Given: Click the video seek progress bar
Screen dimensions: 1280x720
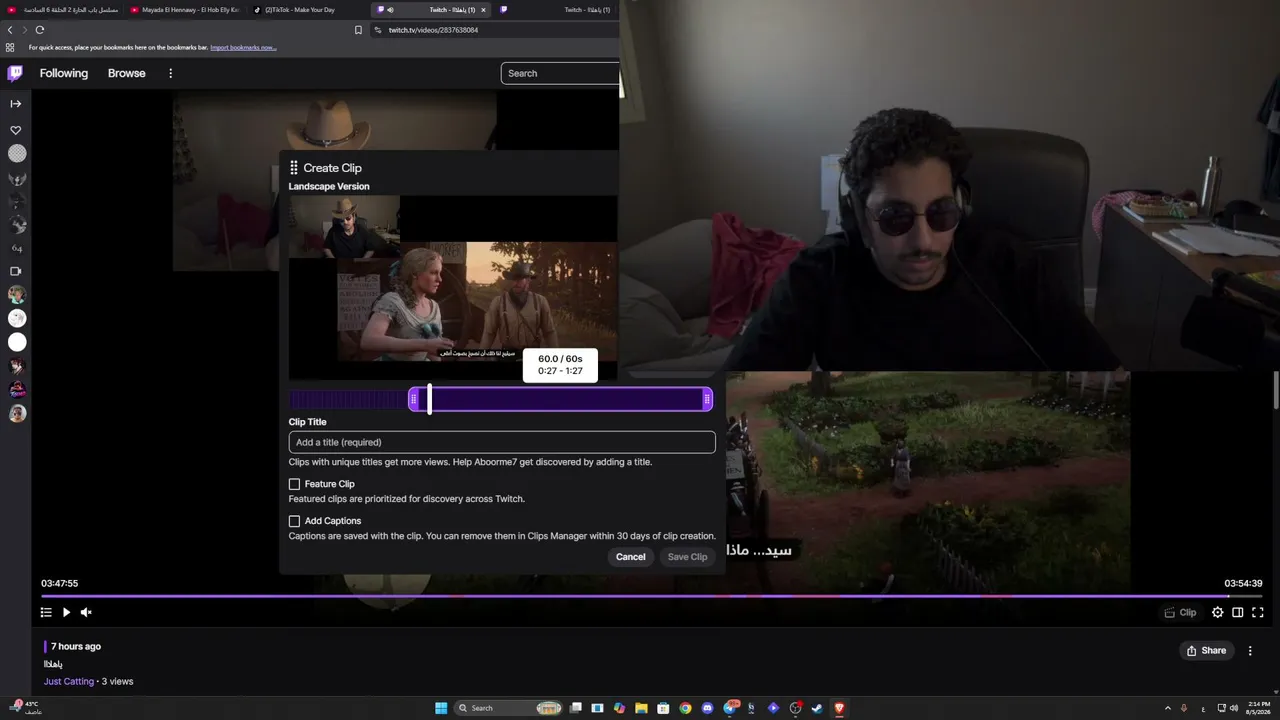Looking at the screenshot, I should pyautogui.click(x=652, y=596).
